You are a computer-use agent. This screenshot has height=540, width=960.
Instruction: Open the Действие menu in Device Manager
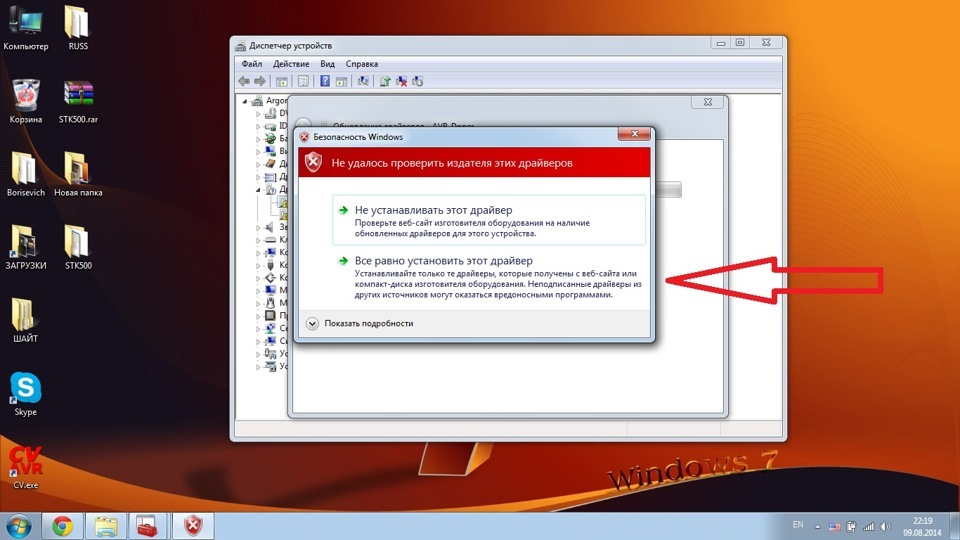click(291, 64)
